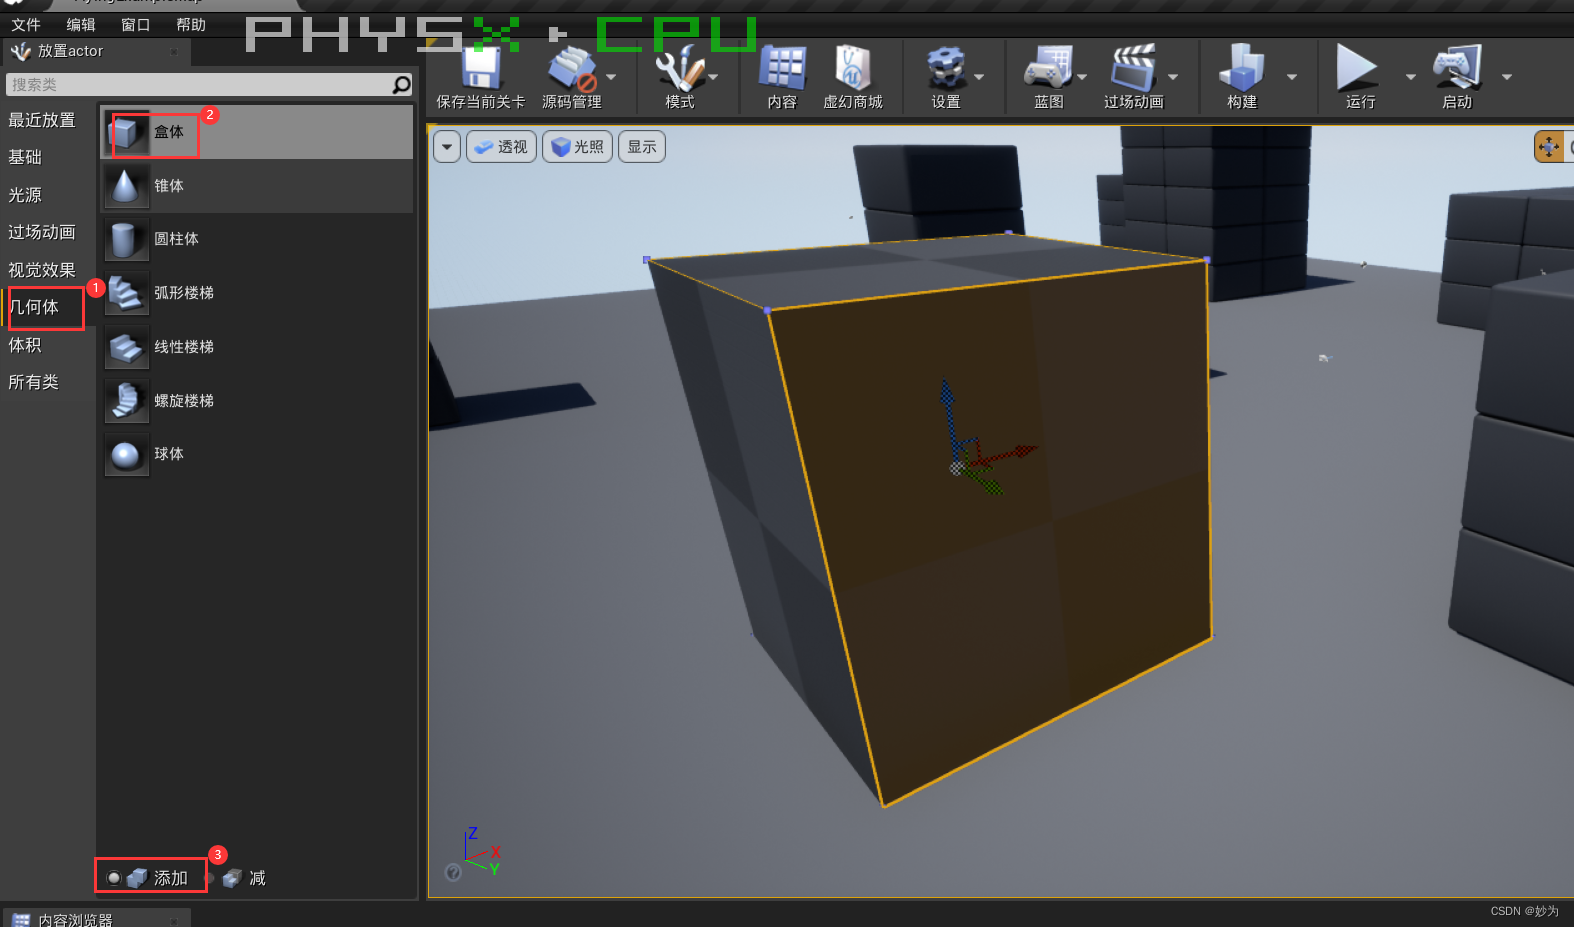Select the Recently Placed (最近放置) category
Viewport: 1574px width, 927px height.
(42, 120)
